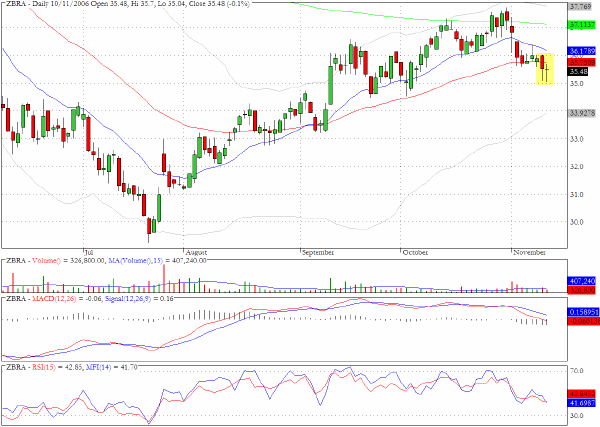Image resolution: width=600 pixels, height=427 pixels.
Task: Click the MA(Volume(),15) label in volume panel
Action: point(135,261)
